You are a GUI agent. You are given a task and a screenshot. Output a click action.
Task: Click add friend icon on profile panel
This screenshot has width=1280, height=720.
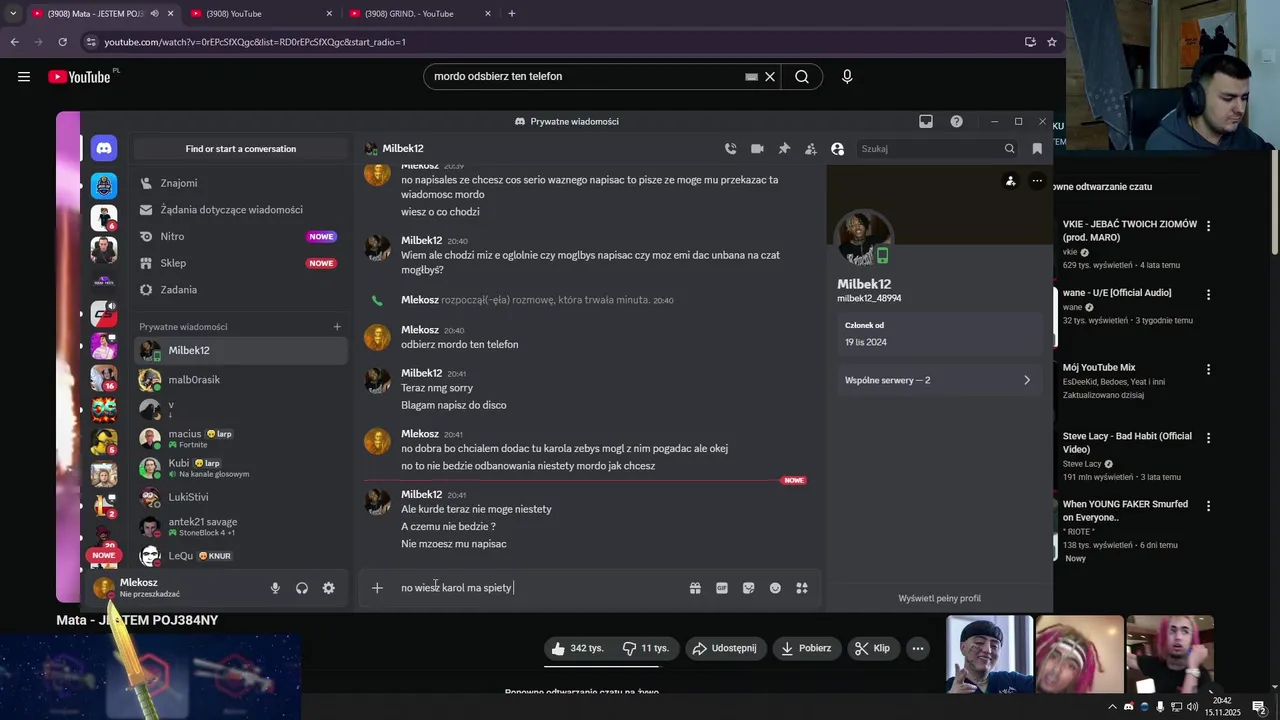coord(1011,181)
